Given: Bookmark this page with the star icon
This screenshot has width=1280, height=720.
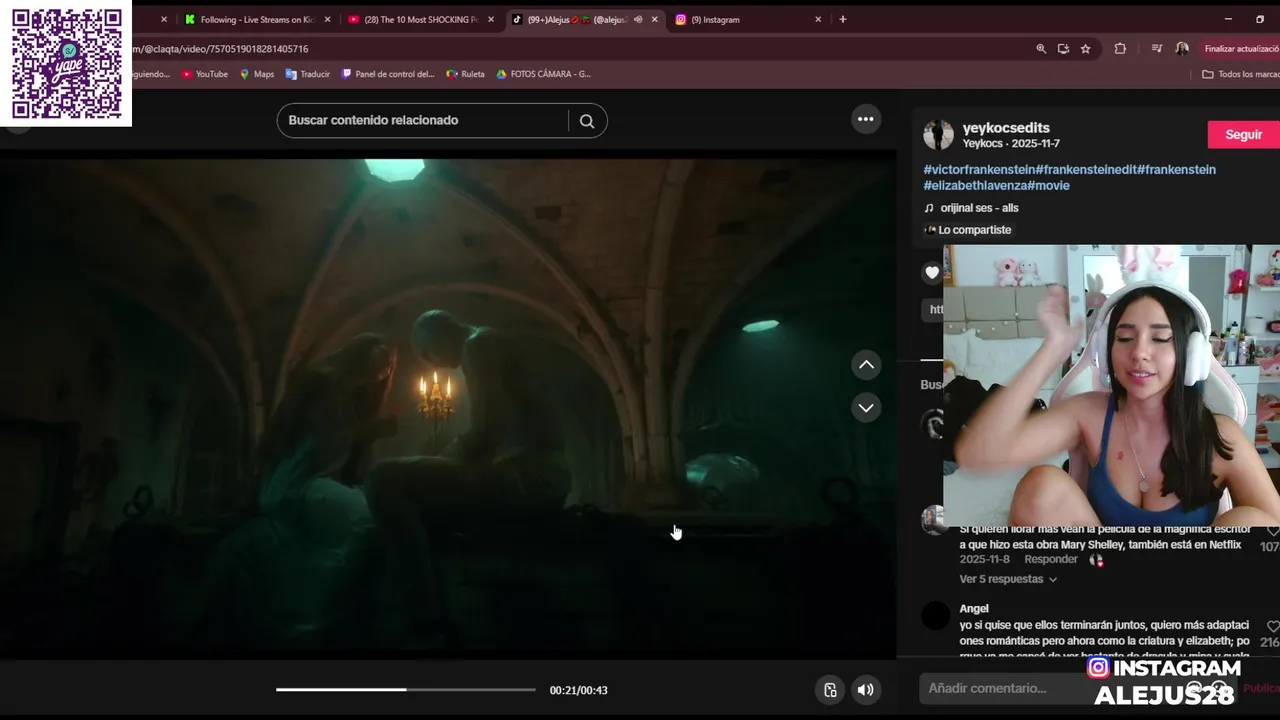Looking at the screenshot, I should [1085, 49].
